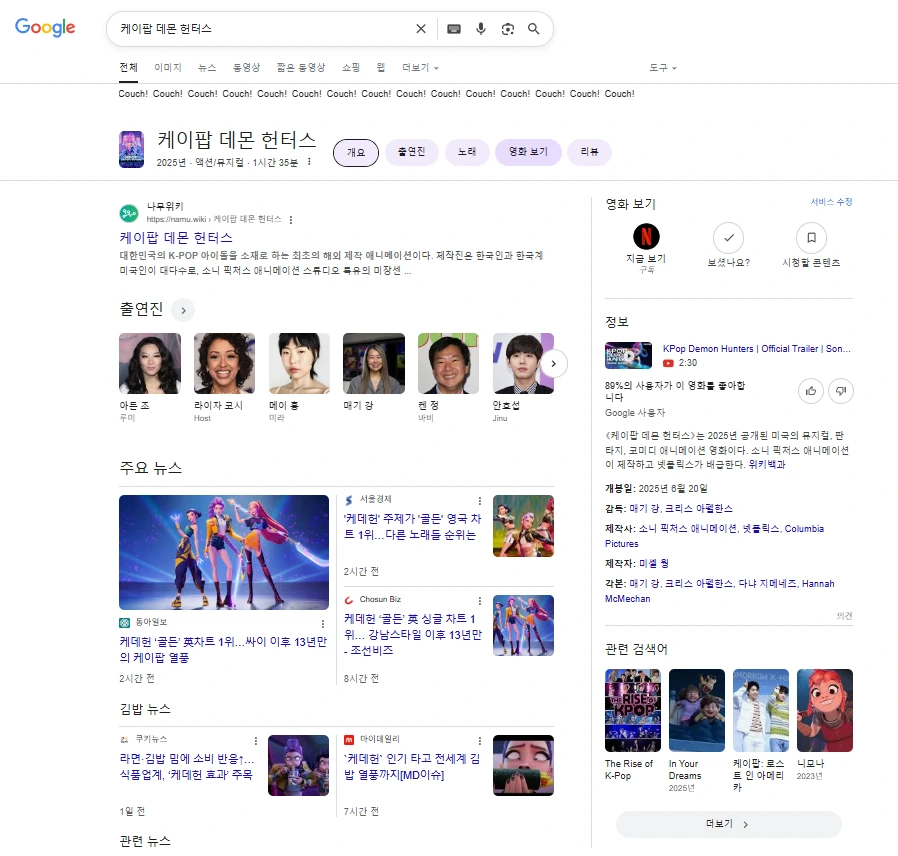Open The Rise of K-Pop related thumbnail

[633, 711]
